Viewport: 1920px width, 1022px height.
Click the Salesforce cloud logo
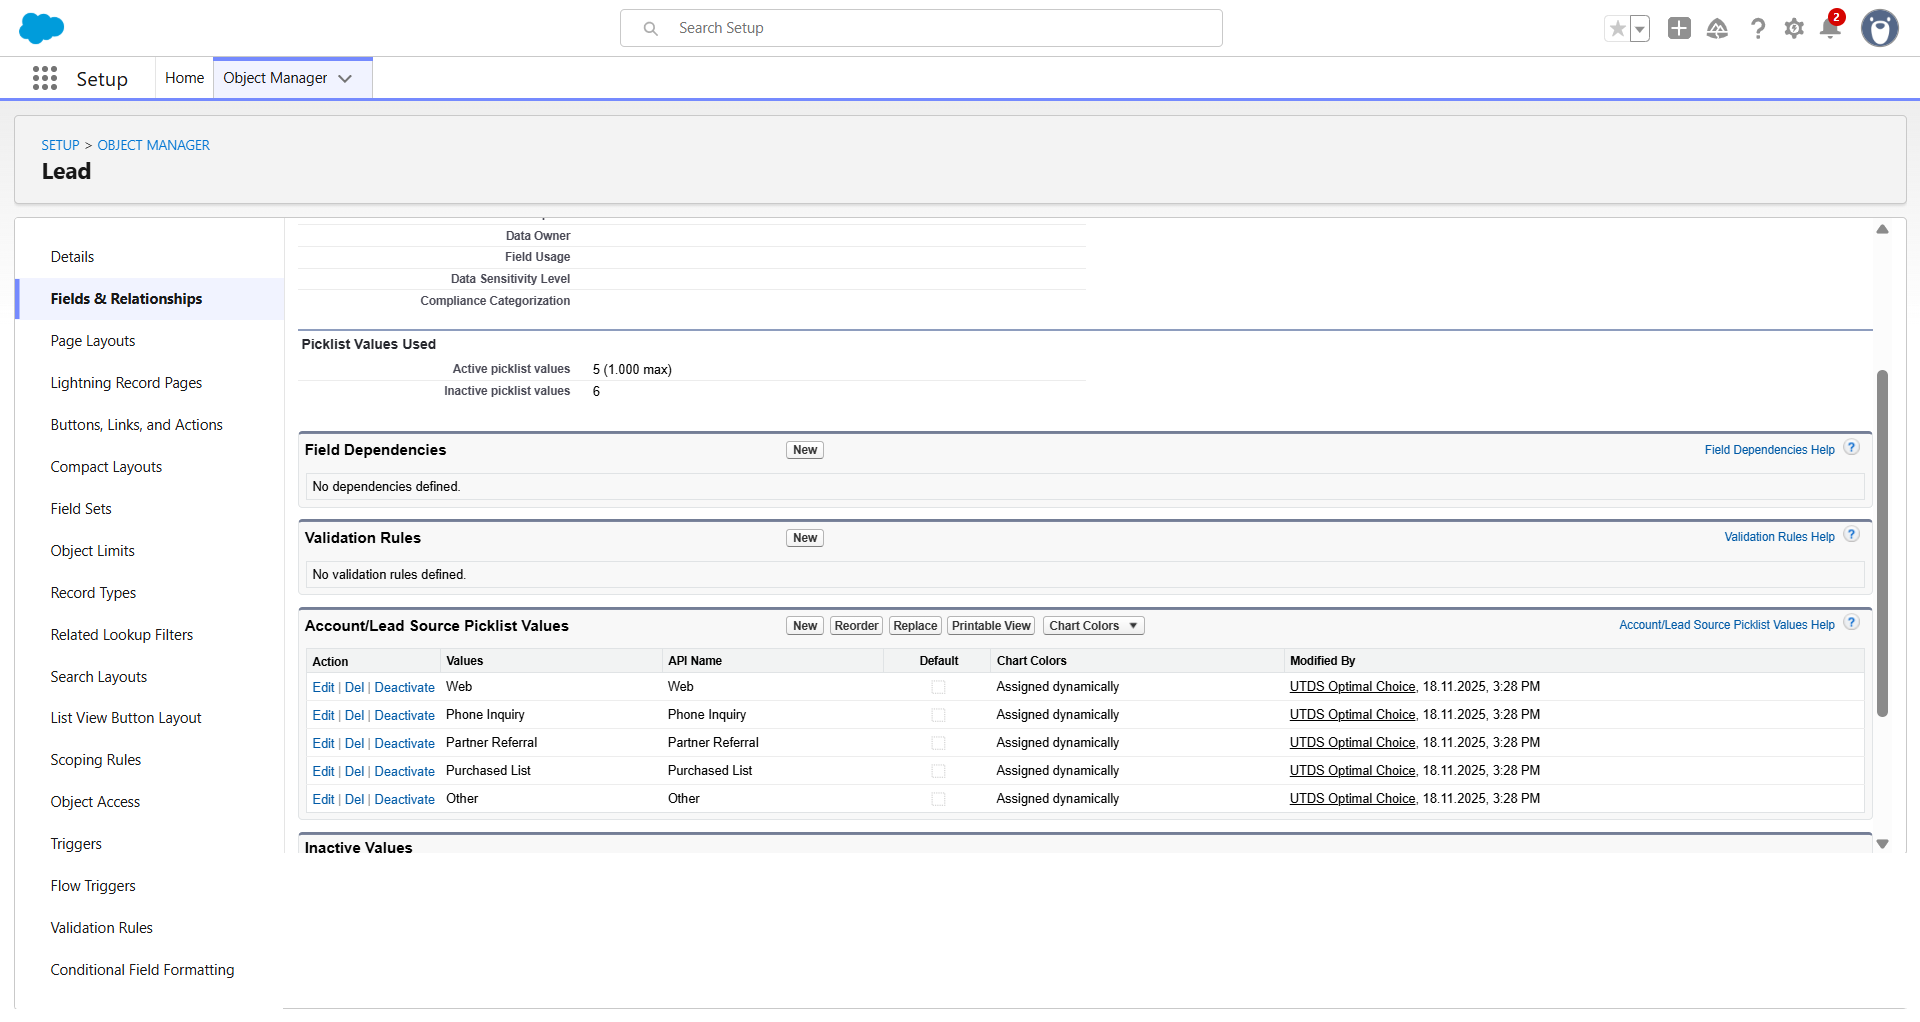(41, 28)
